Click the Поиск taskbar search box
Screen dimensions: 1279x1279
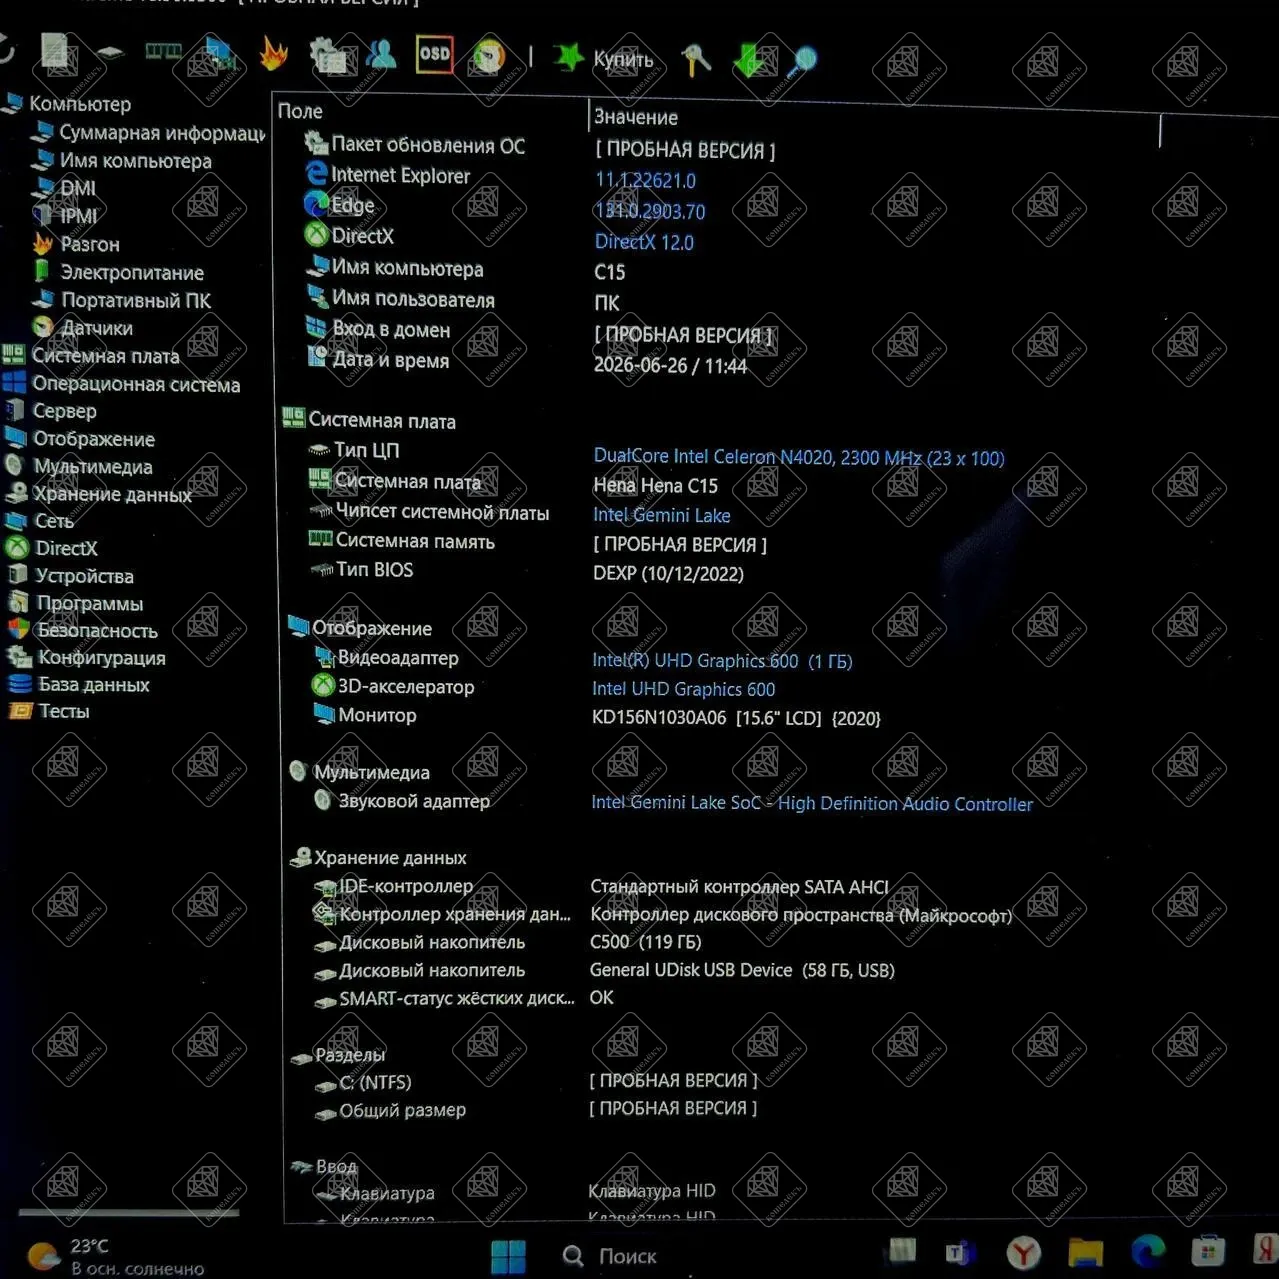(x=610, y=1256)
